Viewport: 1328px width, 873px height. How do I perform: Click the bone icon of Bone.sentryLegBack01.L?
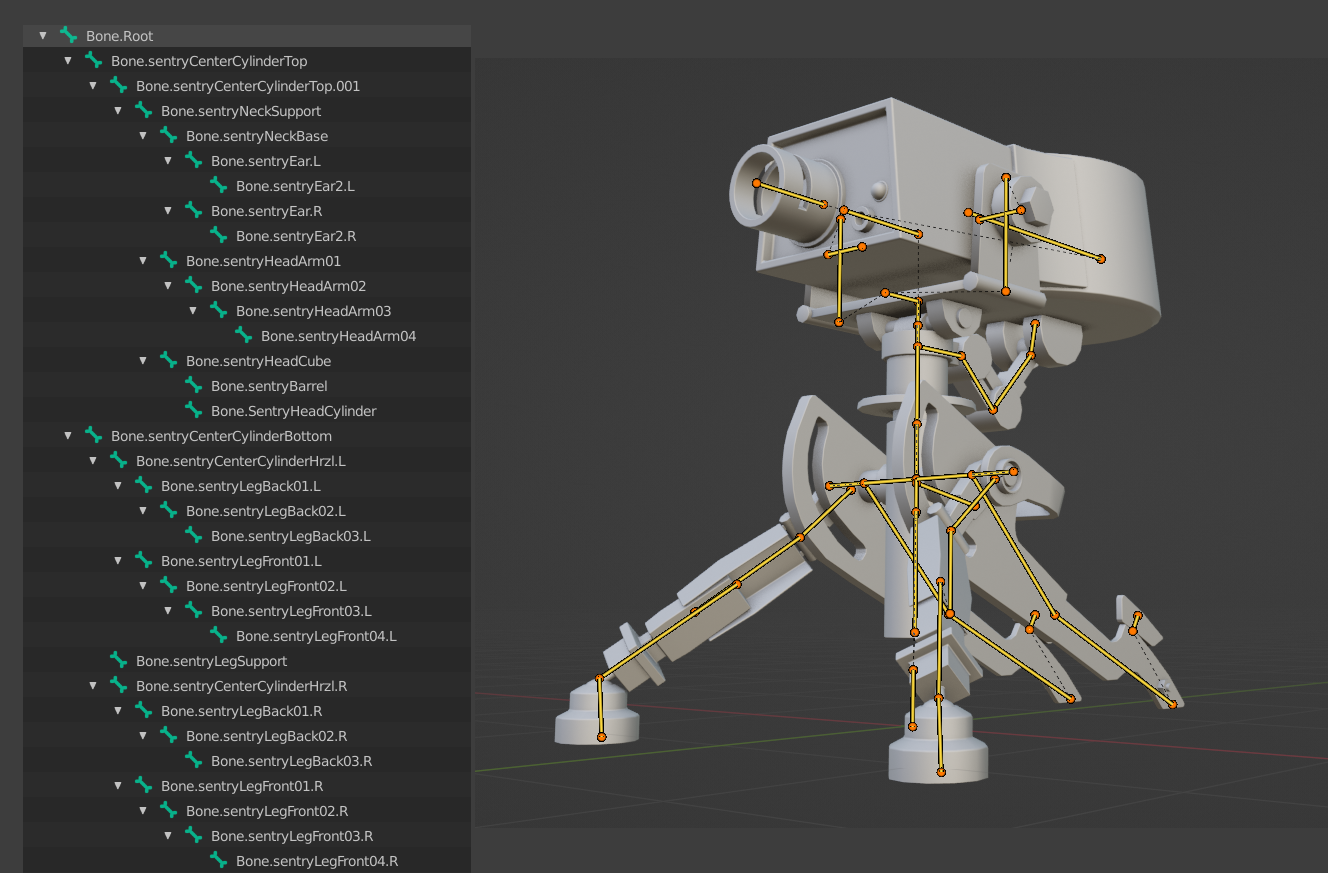click(143, 485)
